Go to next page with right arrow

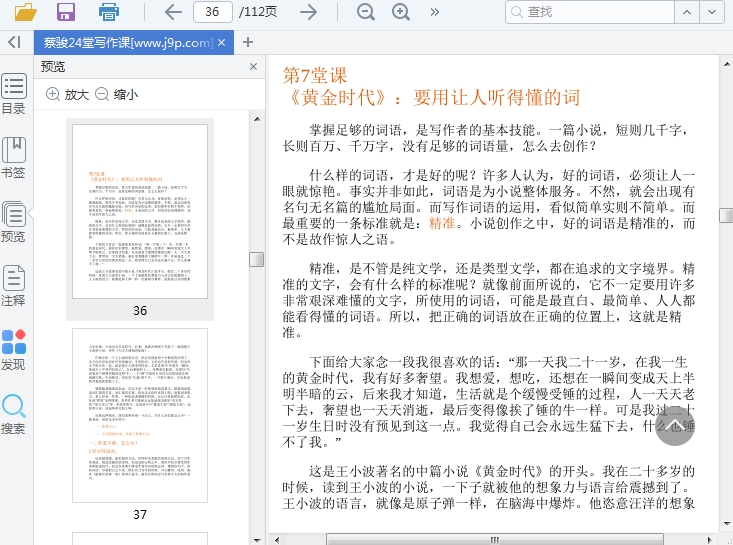tap(309, 12)
